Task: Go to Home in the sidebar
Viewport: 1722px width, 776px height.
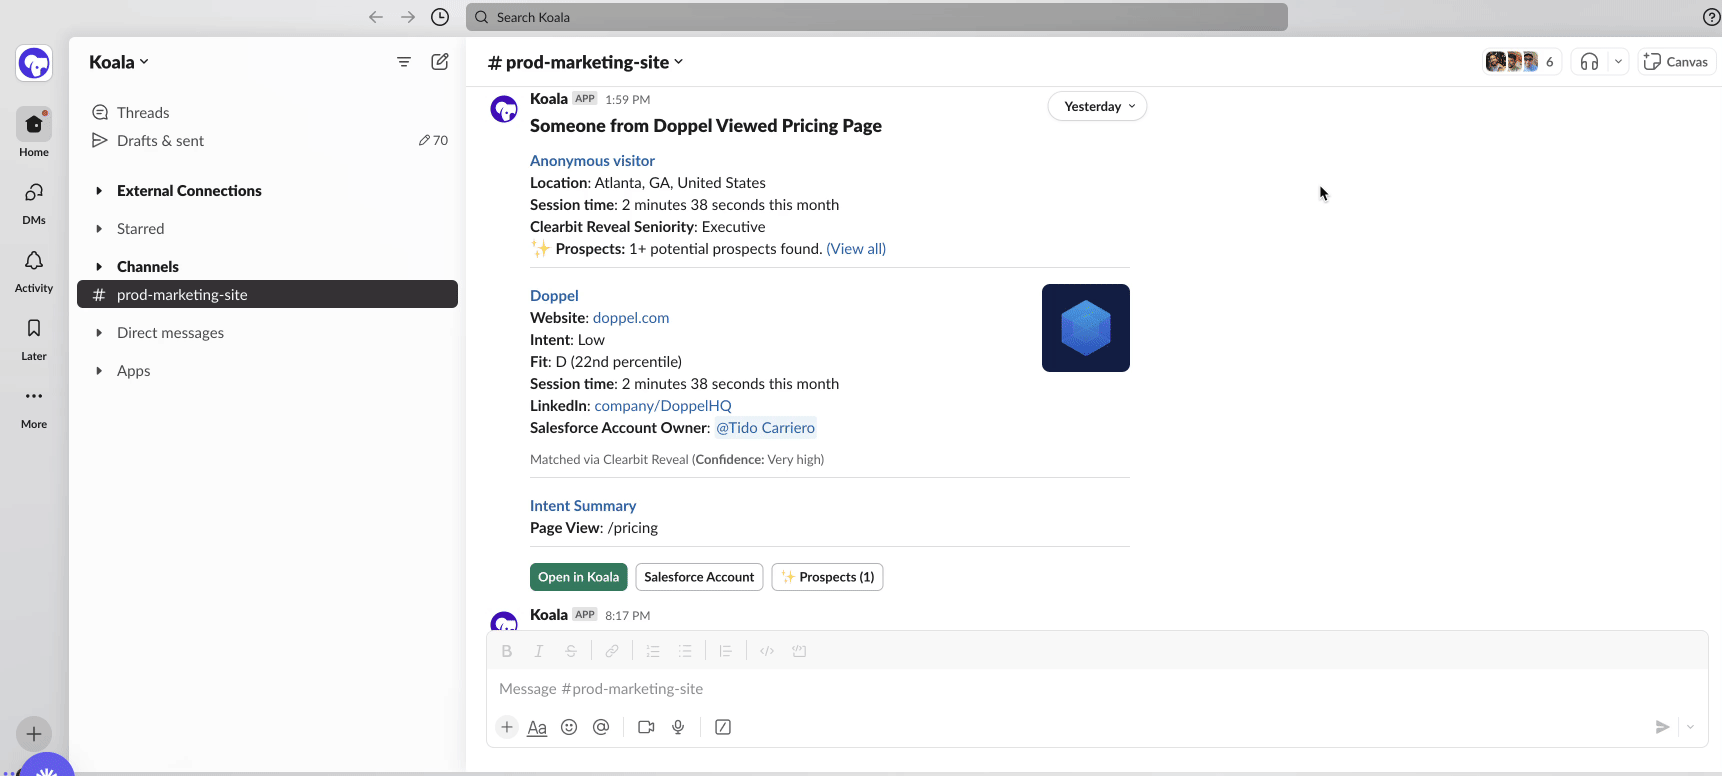Action: click(34, 133)
